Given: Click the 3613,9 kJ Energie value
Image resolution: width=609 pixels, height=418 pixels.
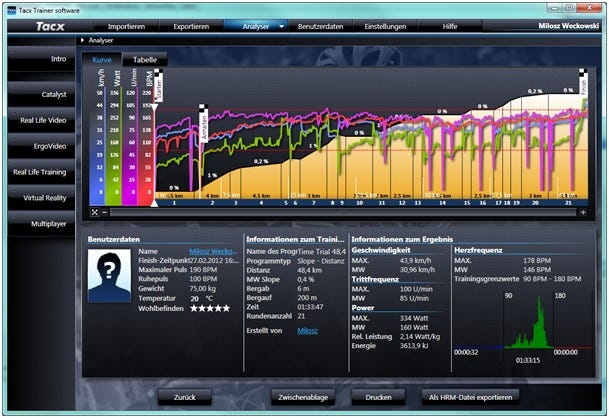Looking at the screenshot, I should coord(414,346).
